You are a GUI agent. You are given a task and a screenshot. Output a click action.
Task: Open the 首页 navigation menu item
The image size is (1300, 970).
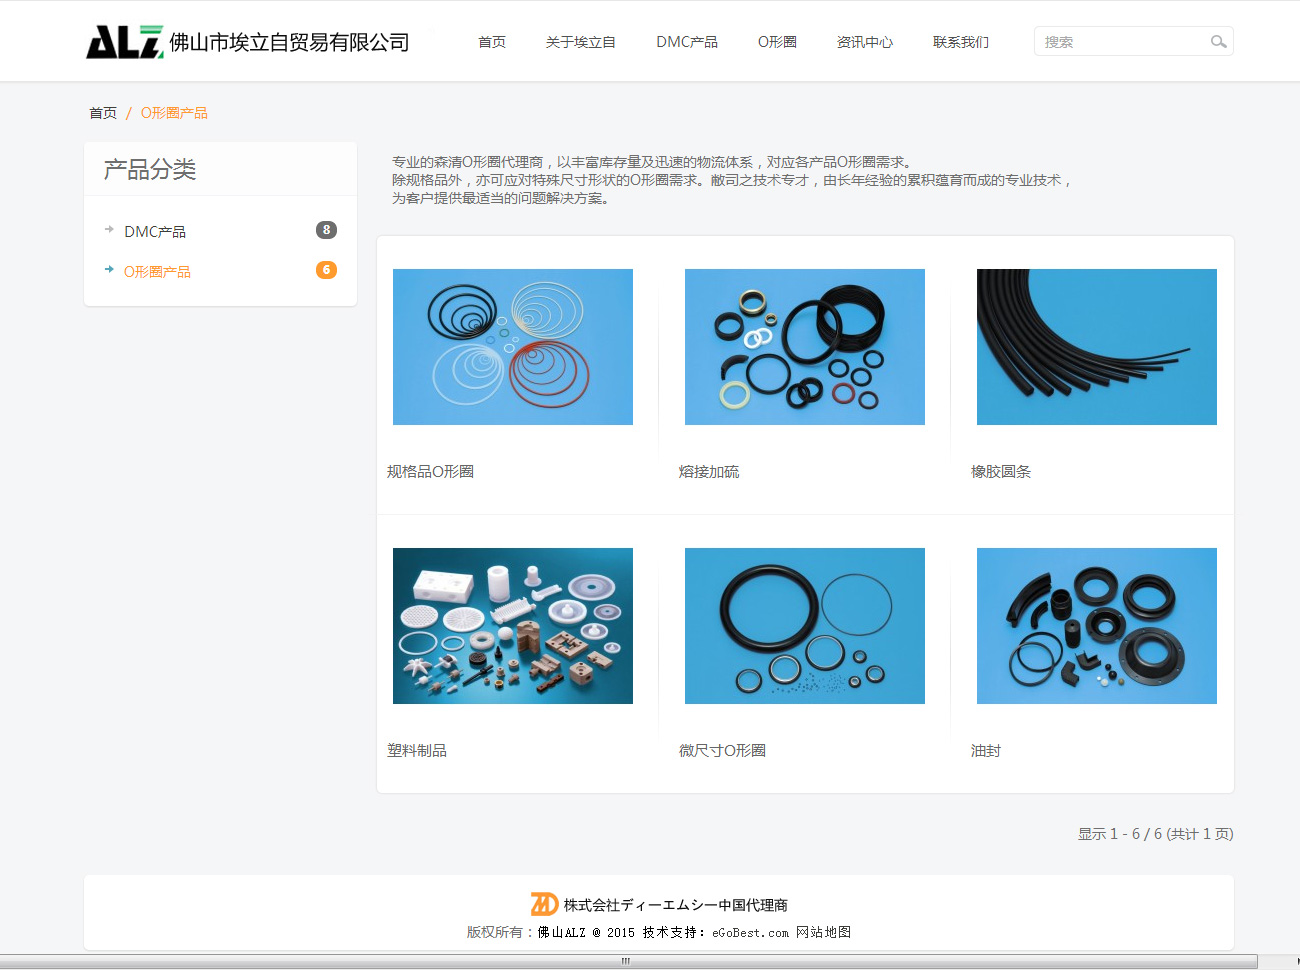point(492,42)
